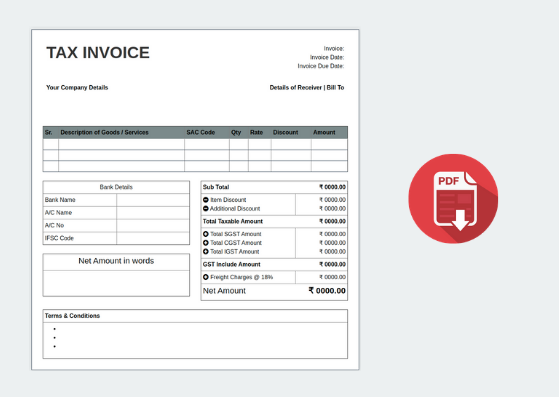The width and height of the screenshot is (559, 397).
Task: Click the plus icon beside Total IGST Amount
Action: pos(206,252)
